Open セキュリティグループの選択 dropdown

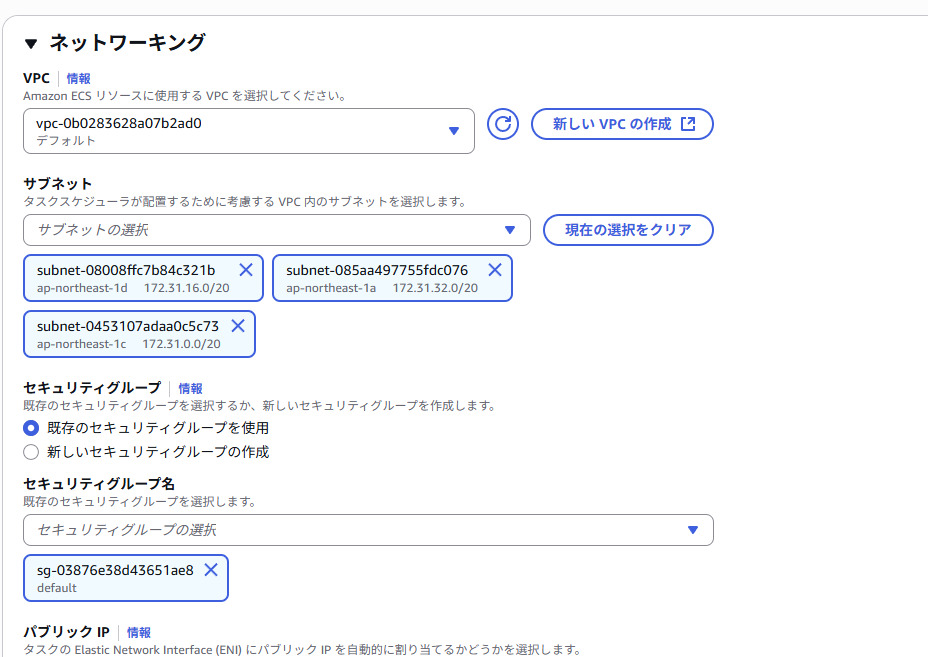pos(368,530)
